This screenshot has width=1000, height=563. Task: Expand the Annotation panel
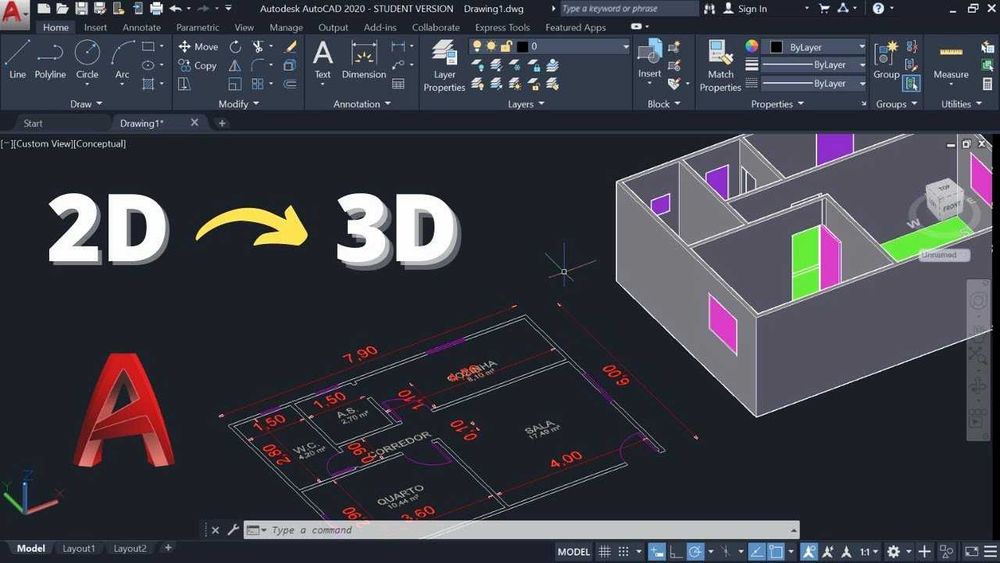(x=362, y=104)
